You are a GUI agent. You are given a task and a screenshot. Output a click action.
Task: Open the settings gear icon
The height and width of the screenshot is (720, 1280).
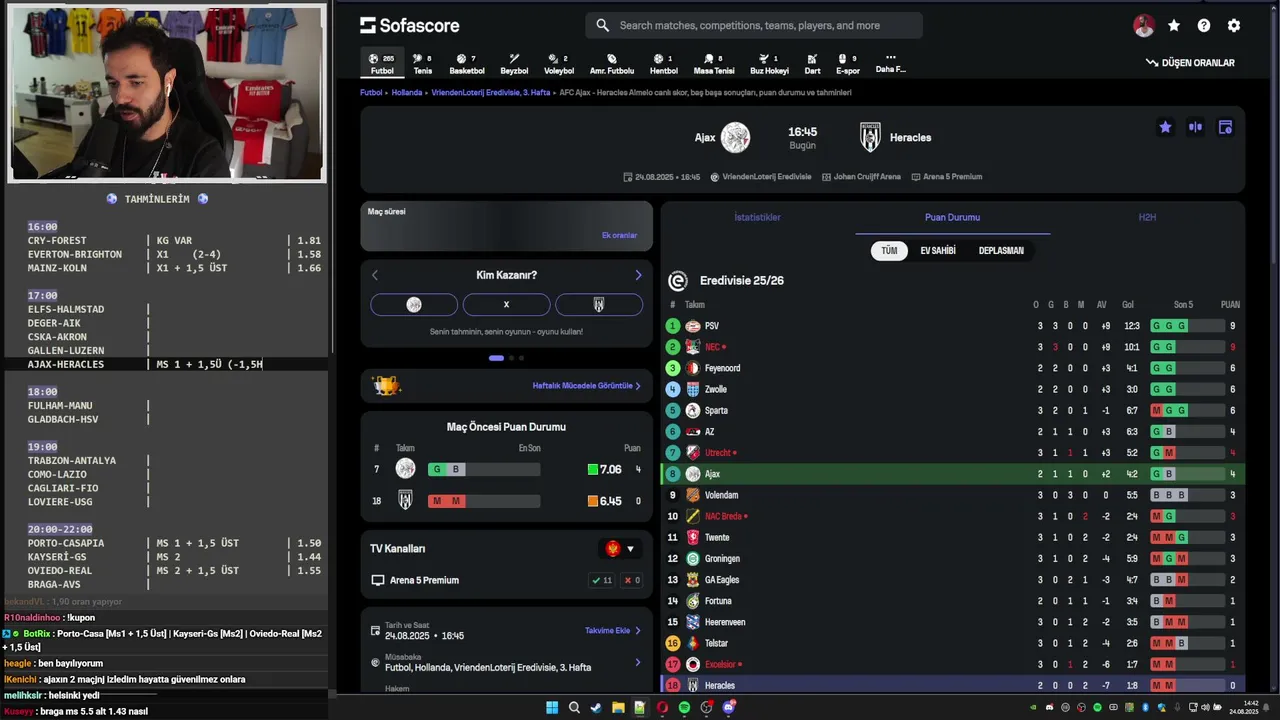(x=1234, y=26)
